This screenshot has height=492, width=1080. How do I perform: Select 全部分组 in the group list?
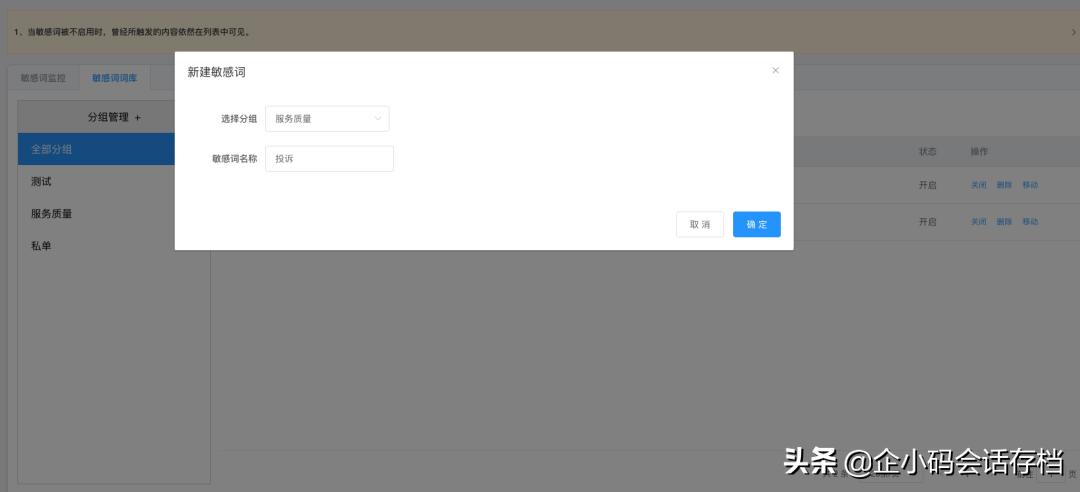coord(96,149)
